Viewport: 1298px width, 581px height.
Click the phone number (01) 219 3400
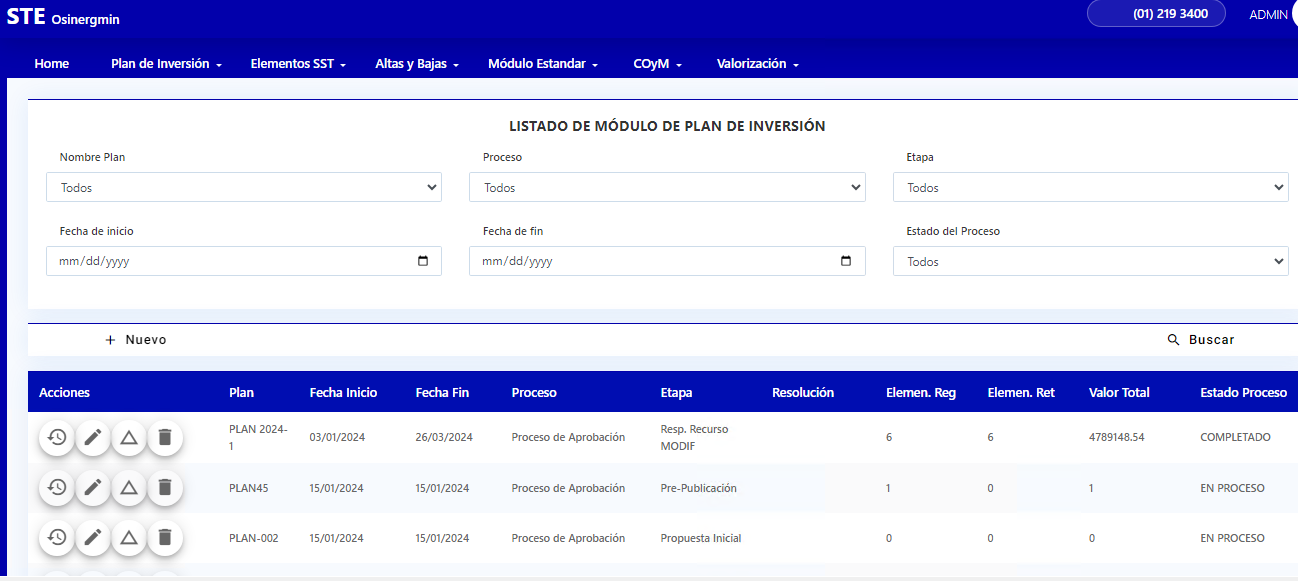(x=1157, y=14)
